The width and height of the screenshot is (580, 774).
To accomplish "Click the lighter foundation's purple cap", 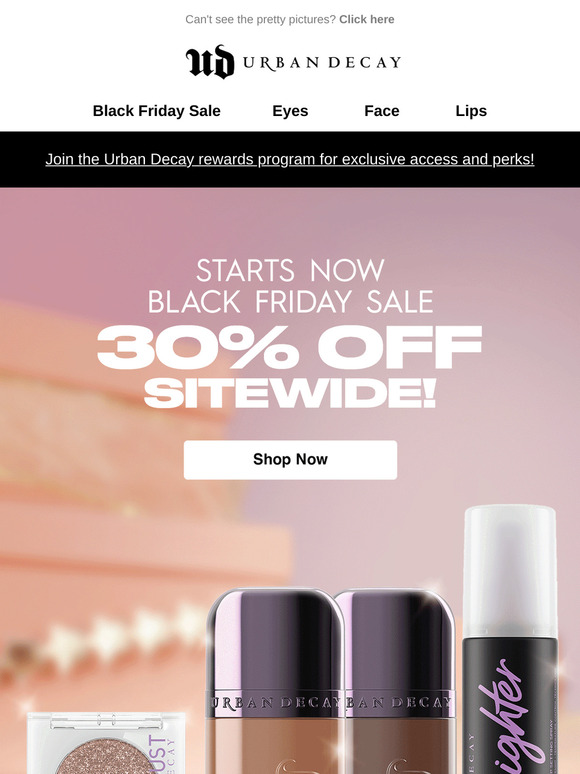I will pyautogui.click(x=275, y=639).
